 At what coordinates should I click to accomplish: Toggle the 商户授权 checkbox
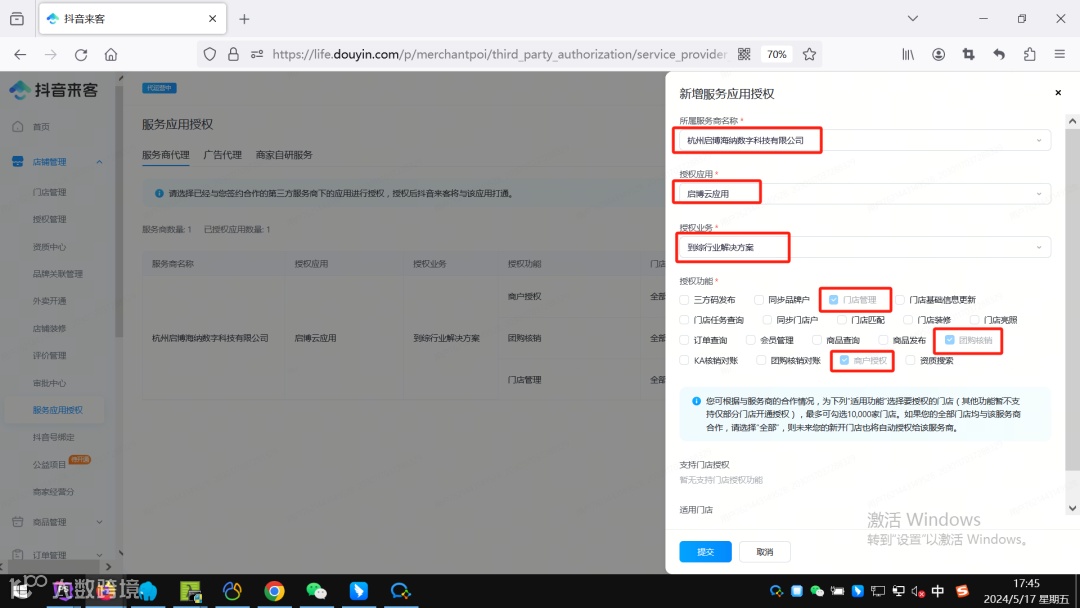[844, 360]
